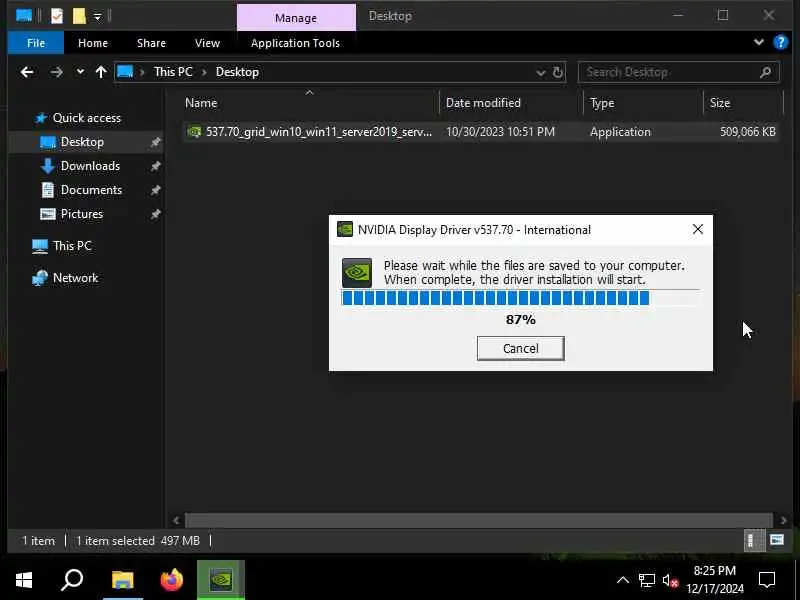Click the NVIDIA extraction progress bar
The height and width of the screenshot is (600, 800).
(520, 298)
